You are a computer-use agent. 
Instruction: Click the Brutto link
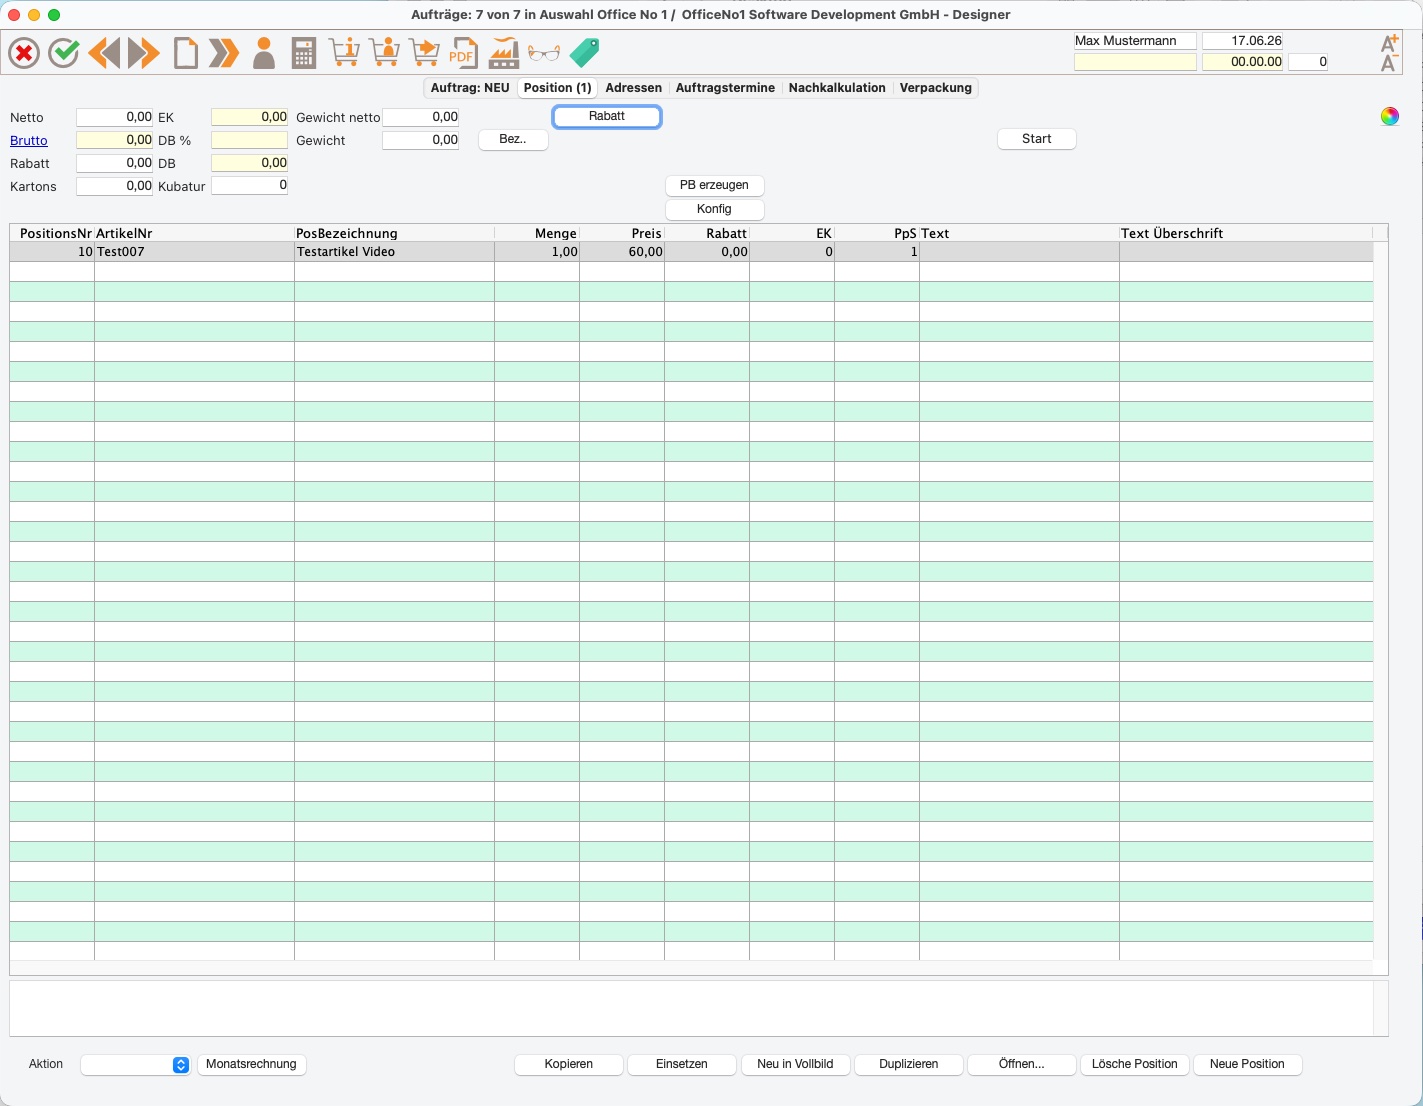point(29,141)
